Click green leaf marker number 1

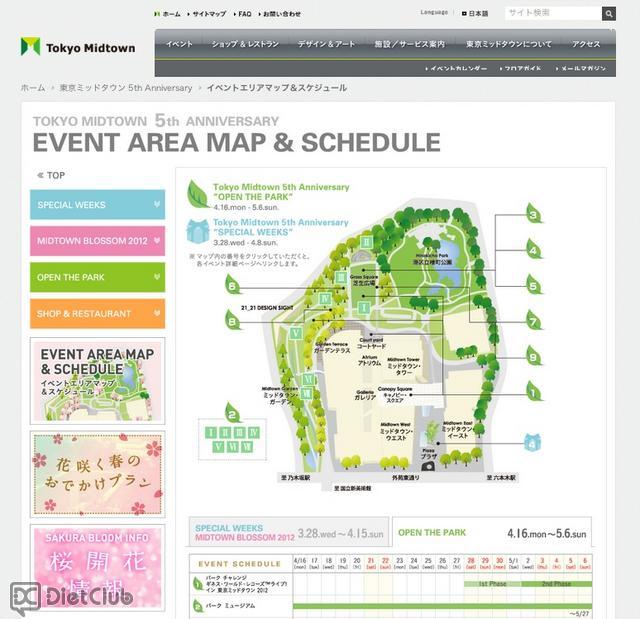tap(534, 392)
